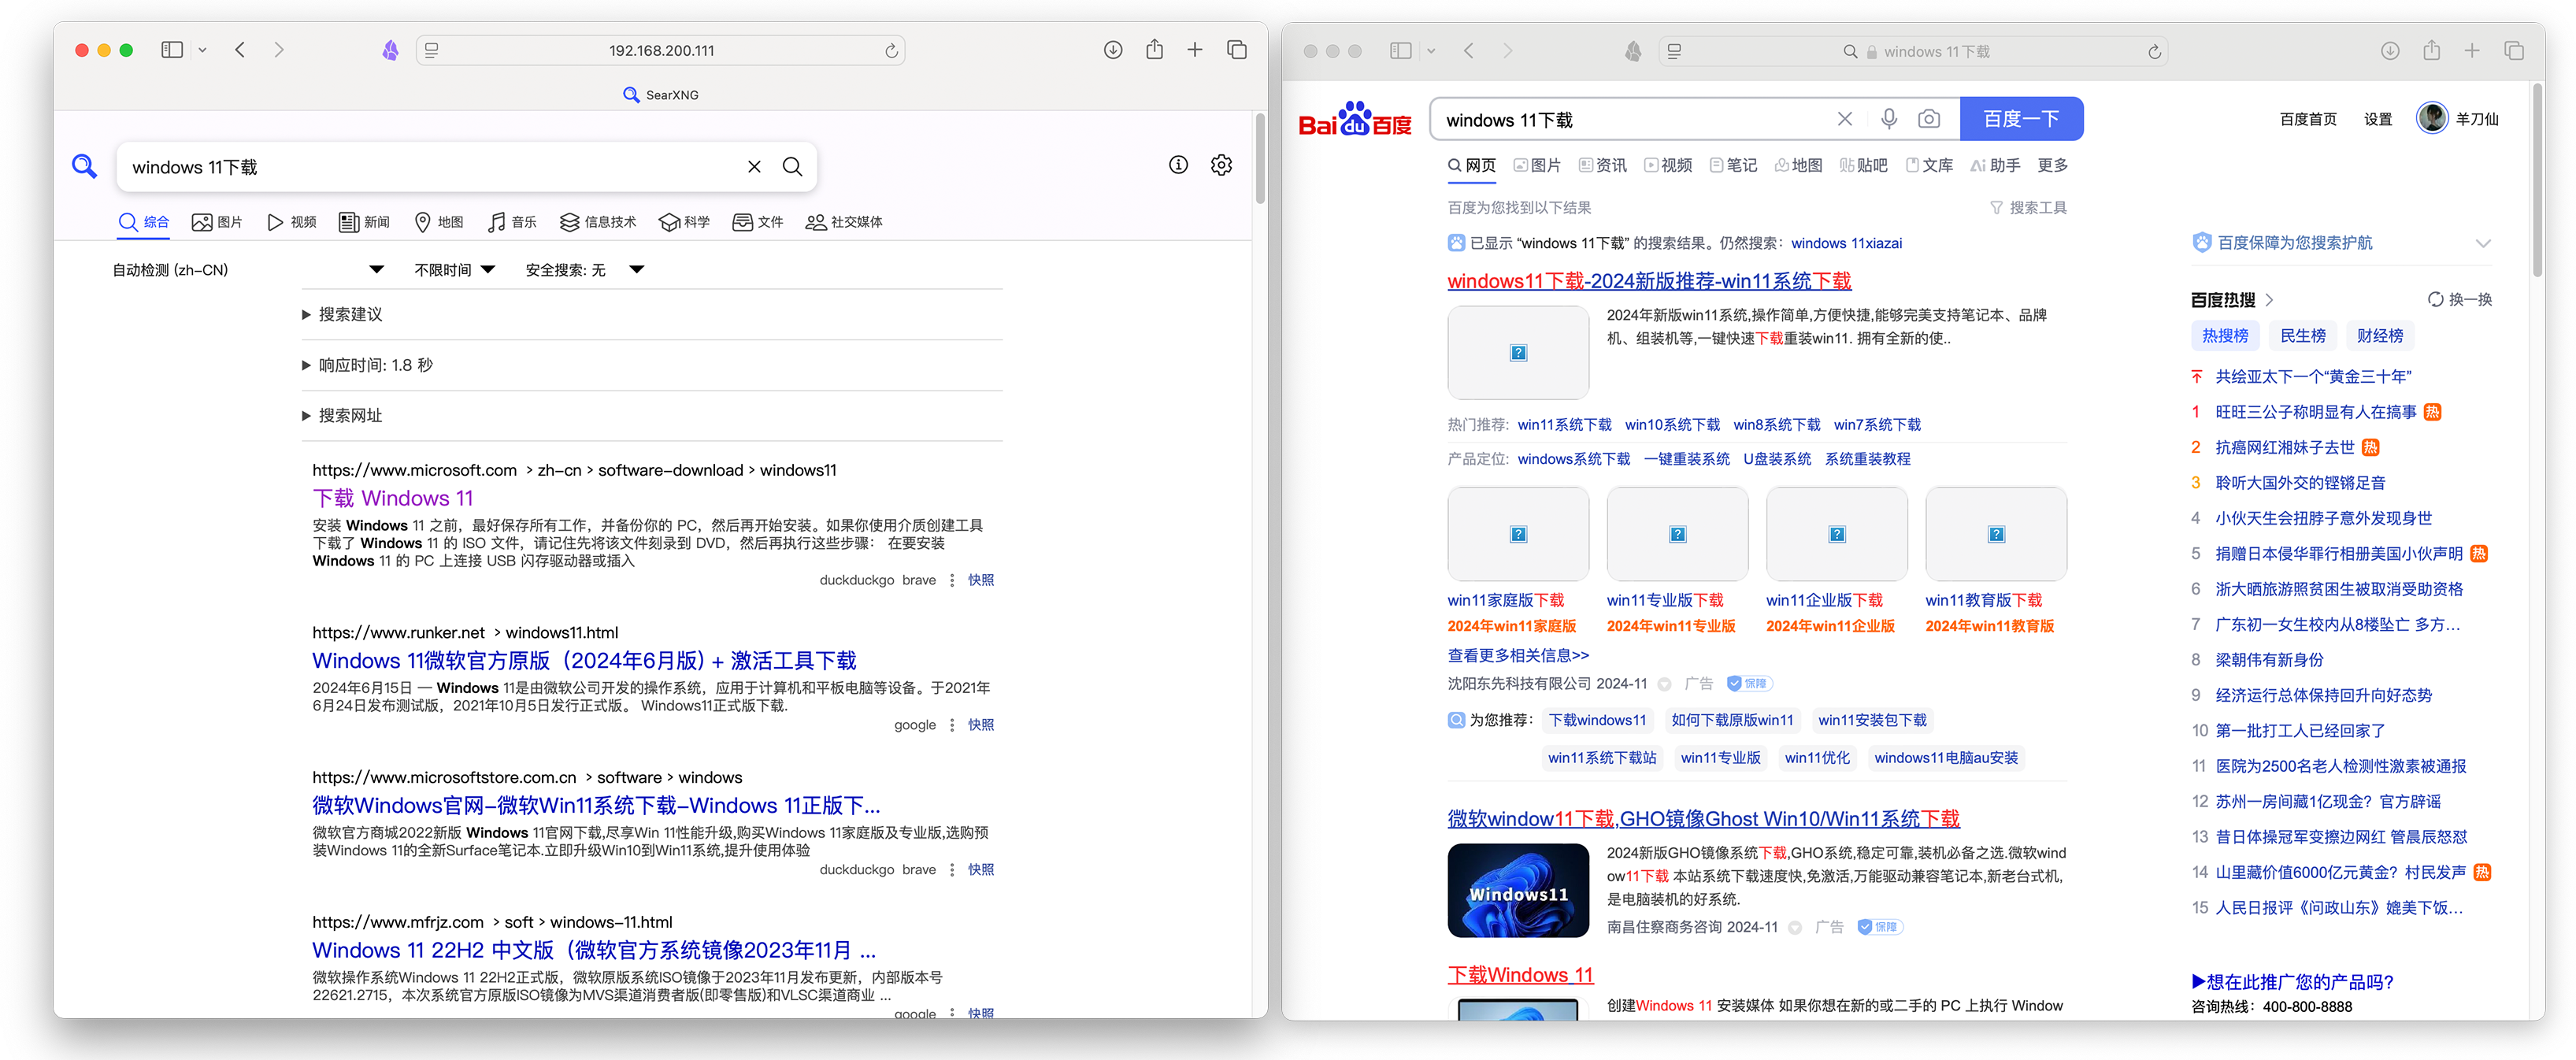Start Baidu voice search microphone
The width and height of the screenshot is (2576, 1060).
click(1889, 119)
